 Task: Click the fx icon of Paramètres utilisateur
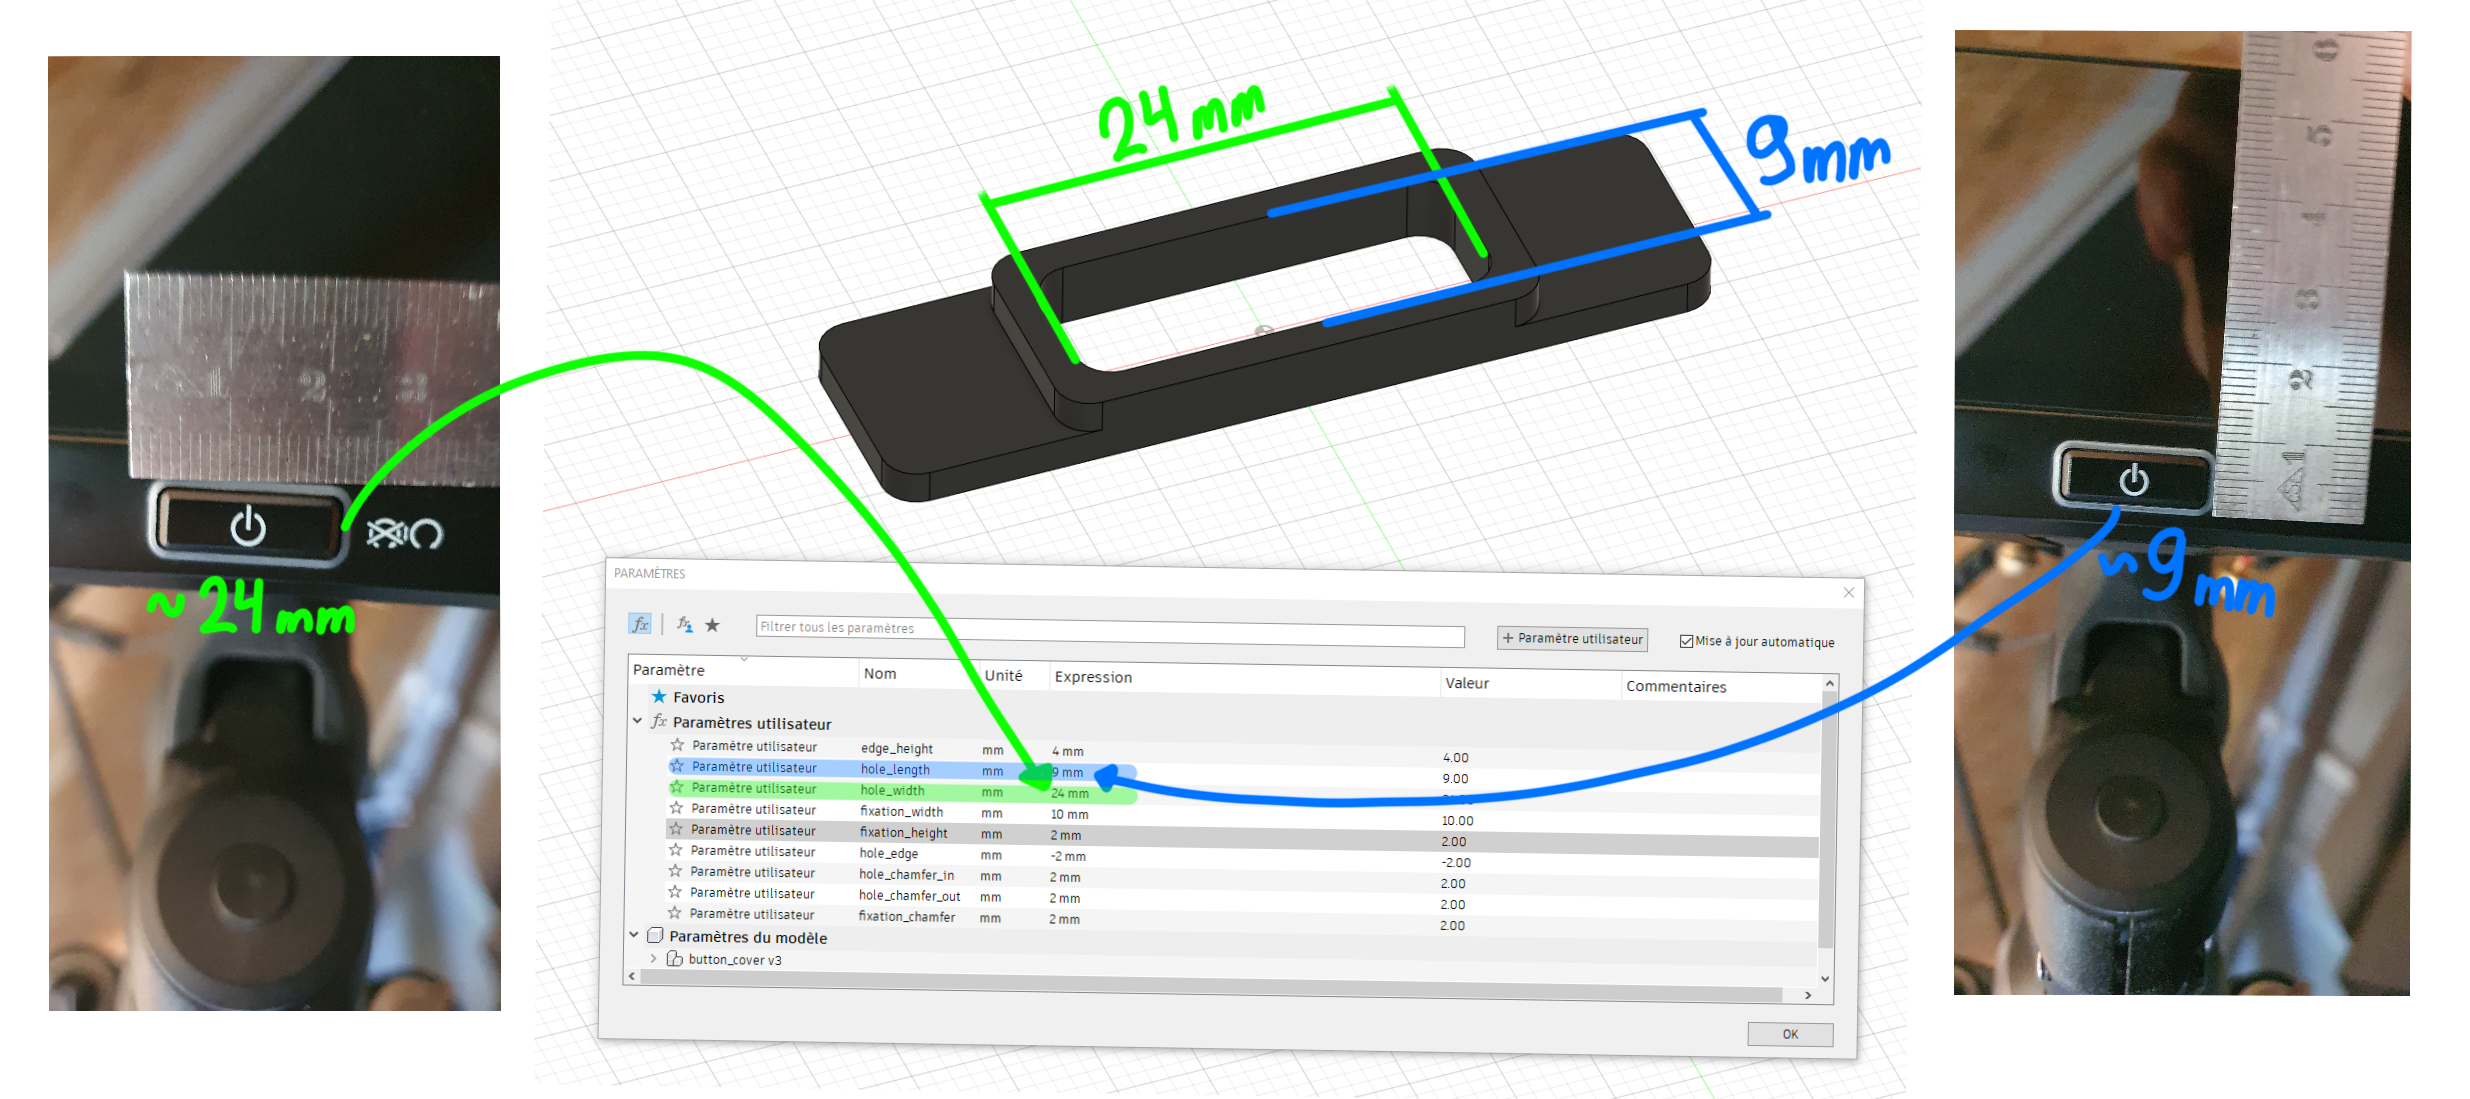(x=659, y=722)
